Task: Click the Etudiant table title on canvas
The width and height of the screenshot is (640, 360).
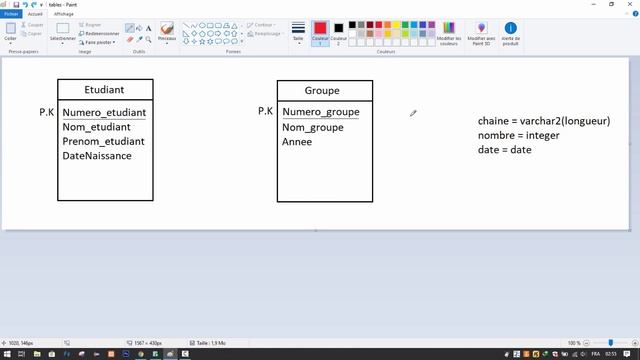Action: 104,89
